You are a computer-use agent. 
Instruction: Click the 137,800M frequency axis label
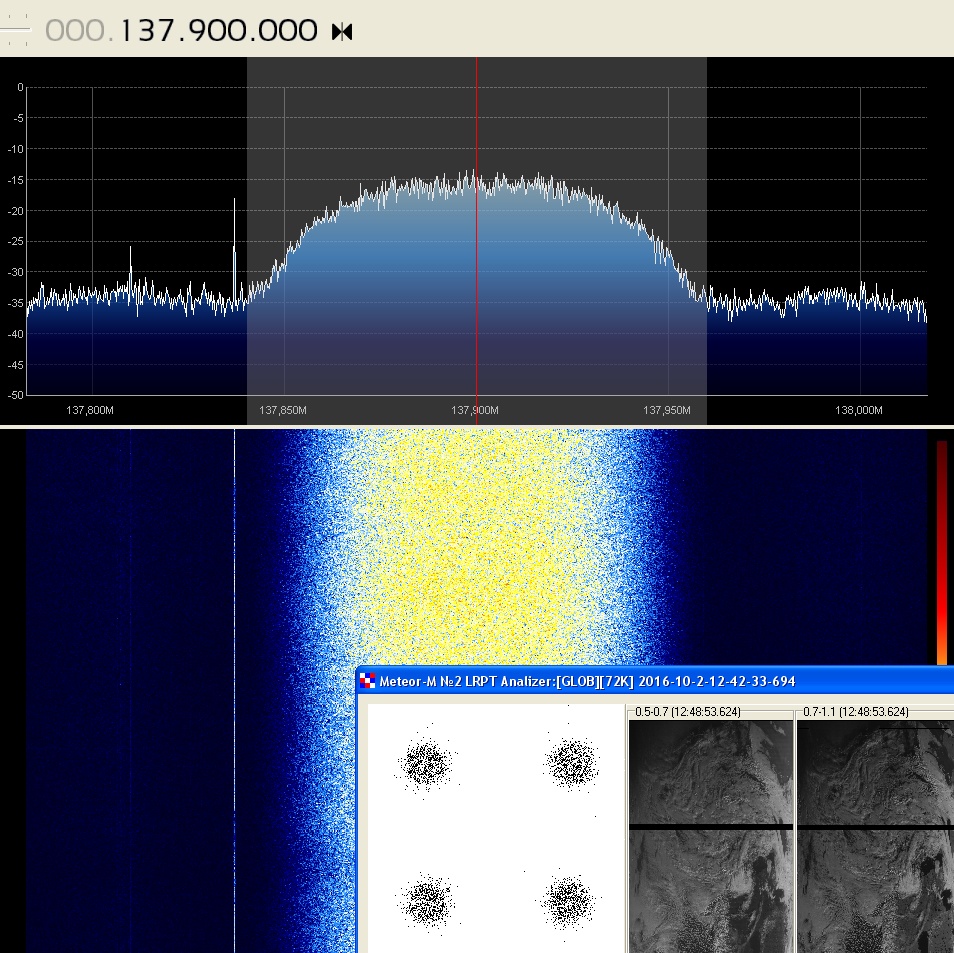coord(89,410)
